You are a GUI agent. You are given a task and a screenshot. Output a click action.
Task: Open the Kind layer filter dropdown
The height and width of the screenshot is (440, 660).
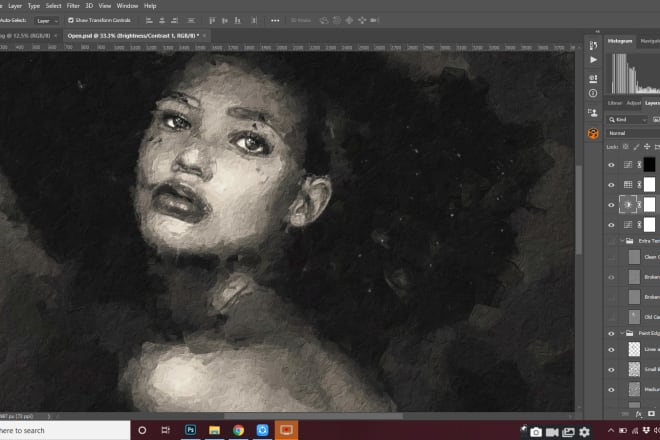pos(627,120)
